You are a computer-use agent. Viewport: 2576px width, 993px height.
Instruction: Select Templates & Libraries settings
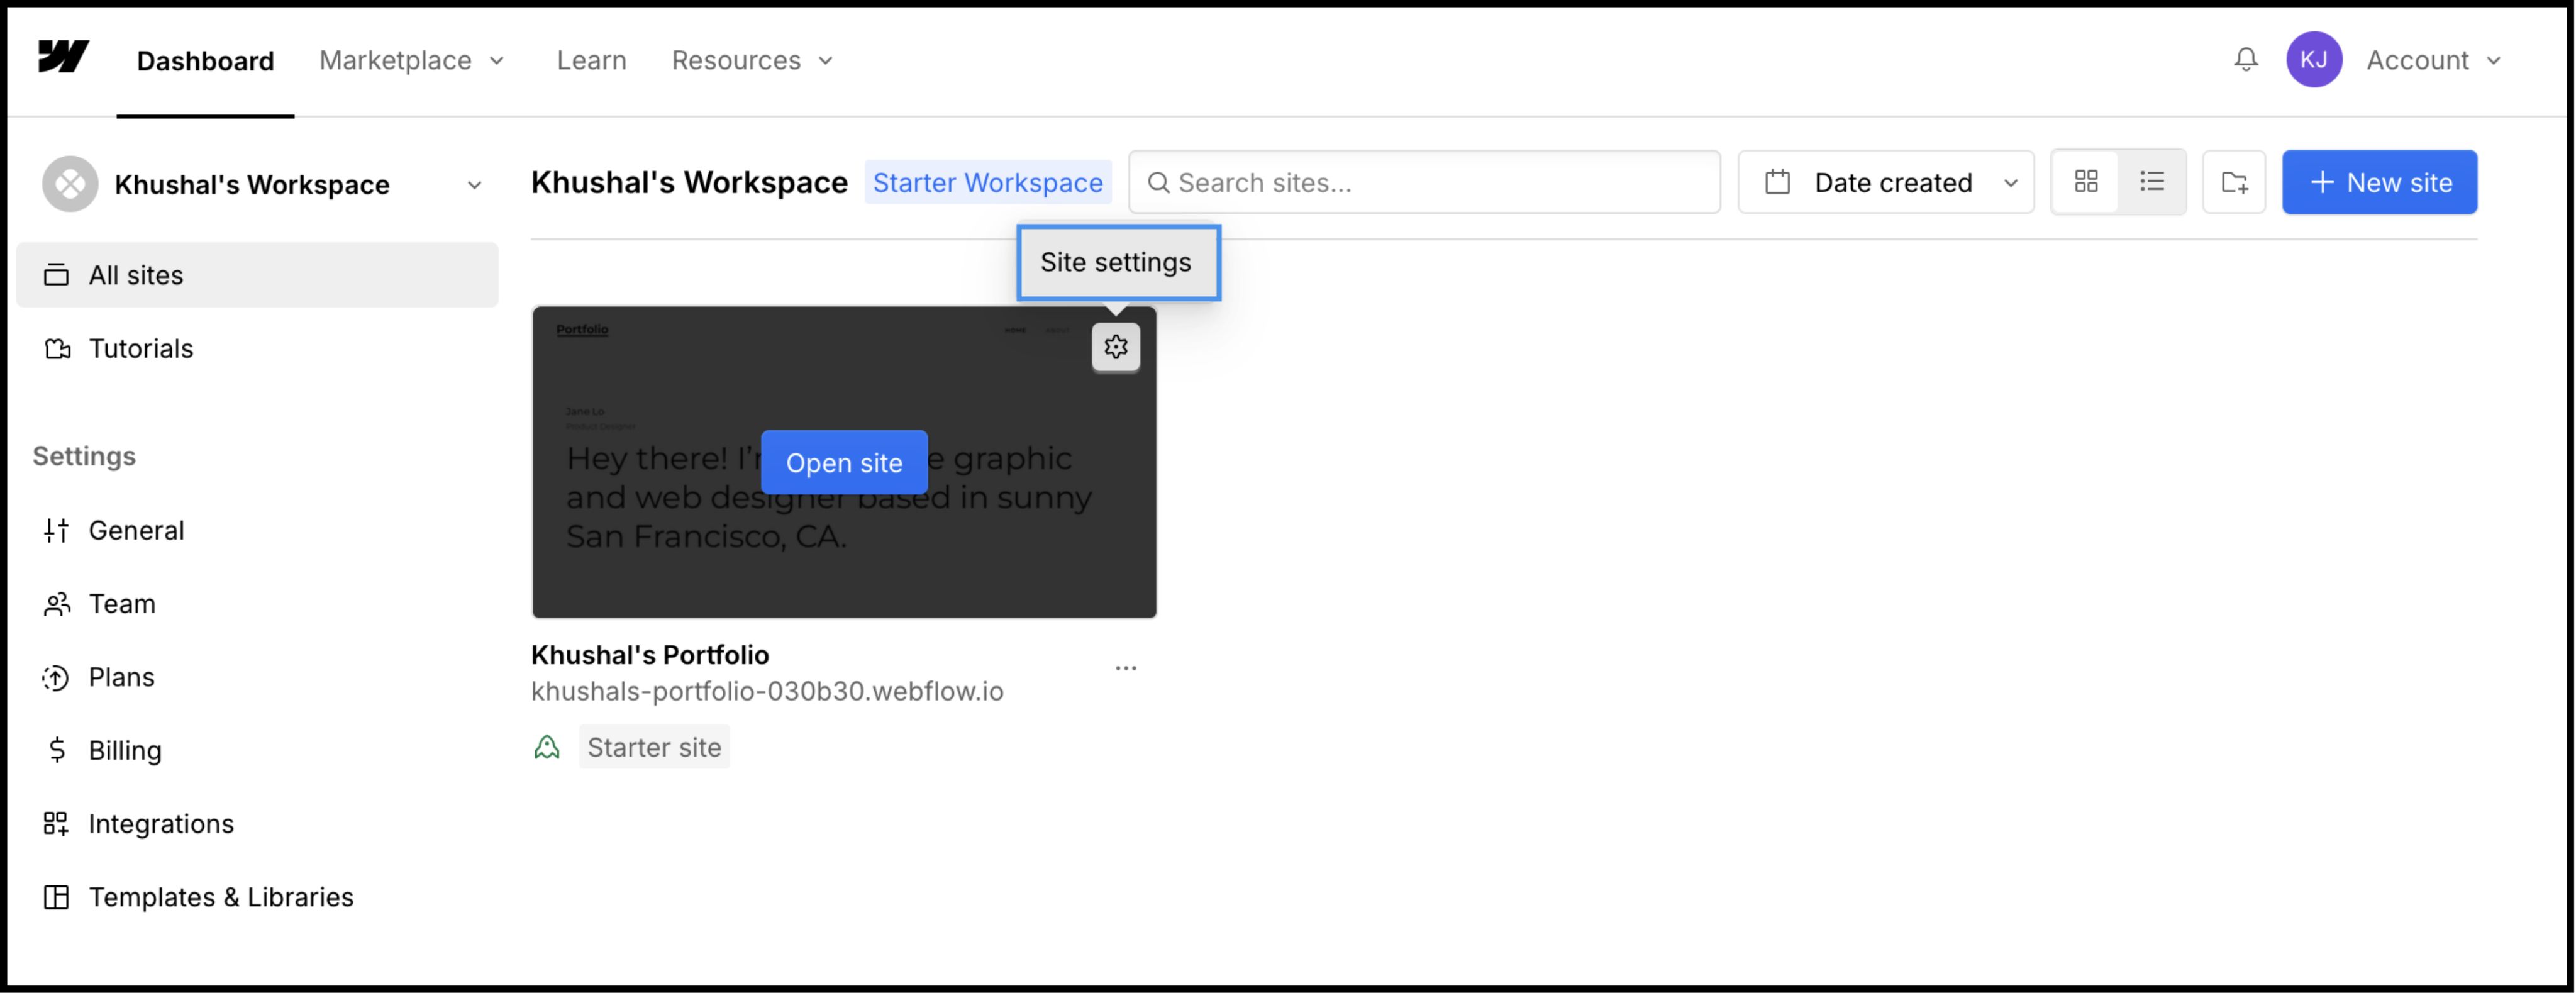[221, 897]
